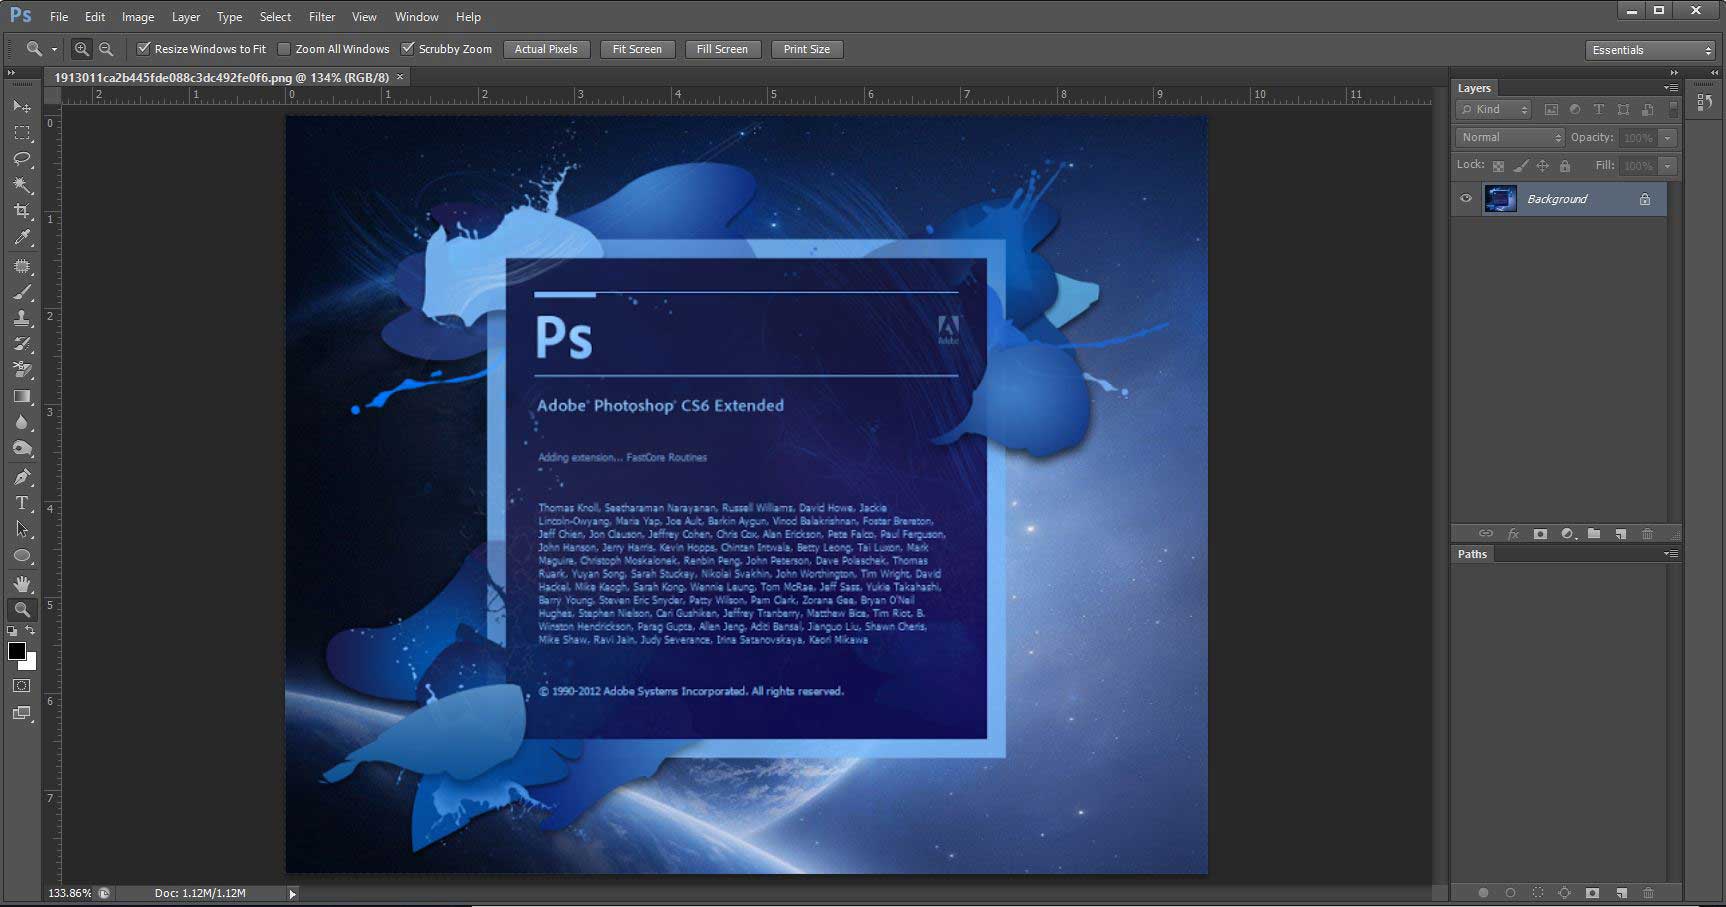Toggle lock position
The width and height of the screenshot is (1726, 907).
click(x=1543, y=166)
